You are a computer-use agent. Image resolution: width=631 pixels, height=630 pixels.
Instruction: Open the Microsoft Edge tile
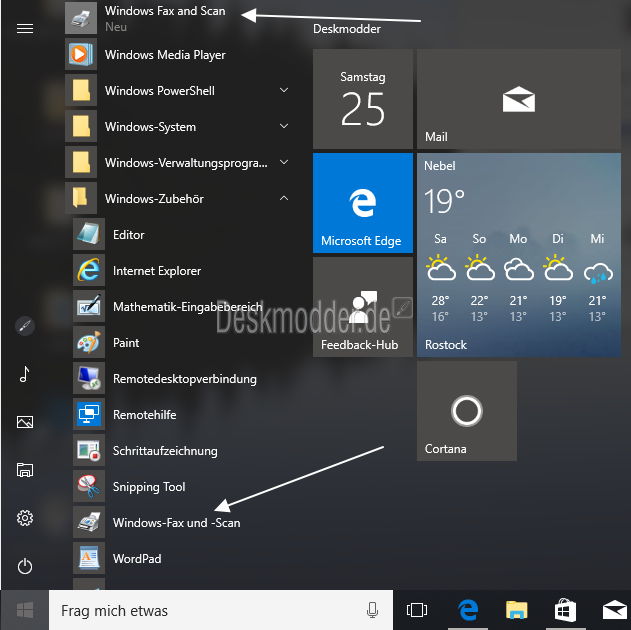click(x=363, y=203)
